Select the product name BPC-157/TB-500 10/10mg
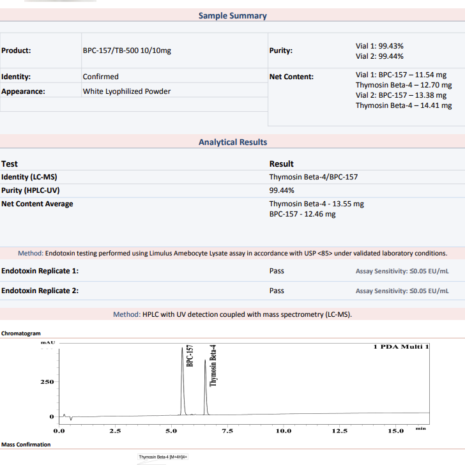This screenshot has height=465, width=465. tap(127, 51)
